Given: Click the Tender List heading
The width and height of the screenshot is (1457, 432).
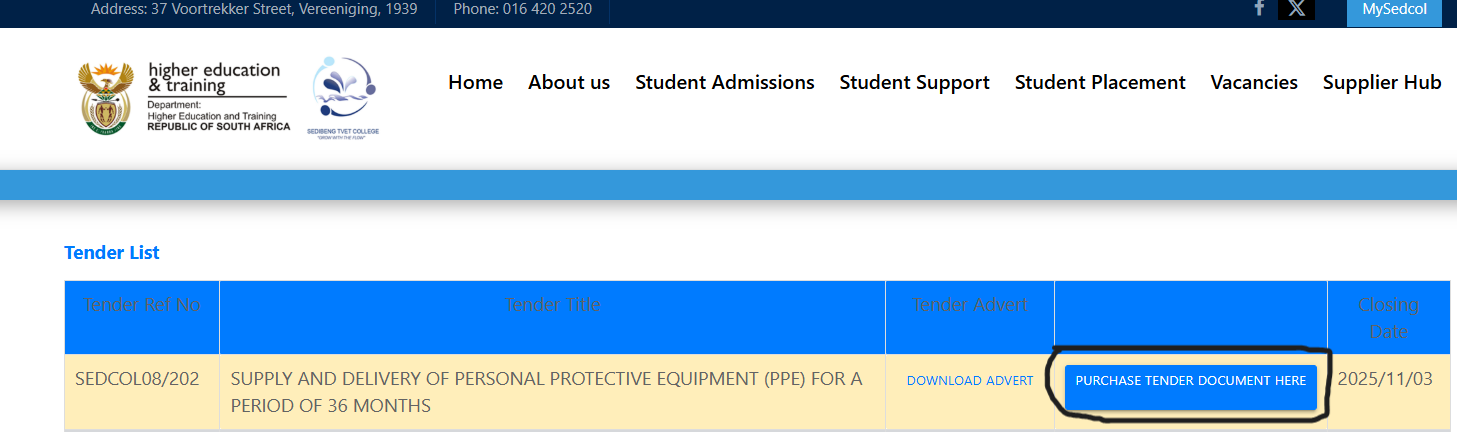Looking at the screenshot, I should pyautogui.click(x=112, y=253).
